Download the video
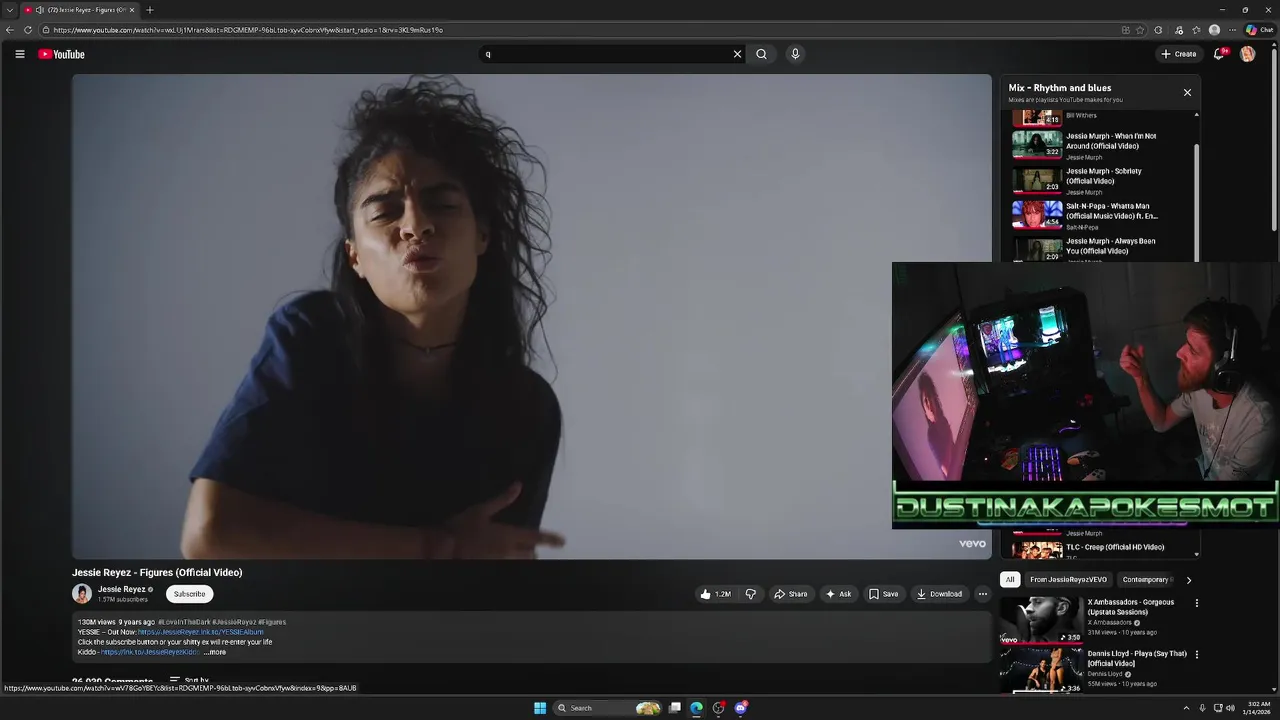 [x=939, y=594]
